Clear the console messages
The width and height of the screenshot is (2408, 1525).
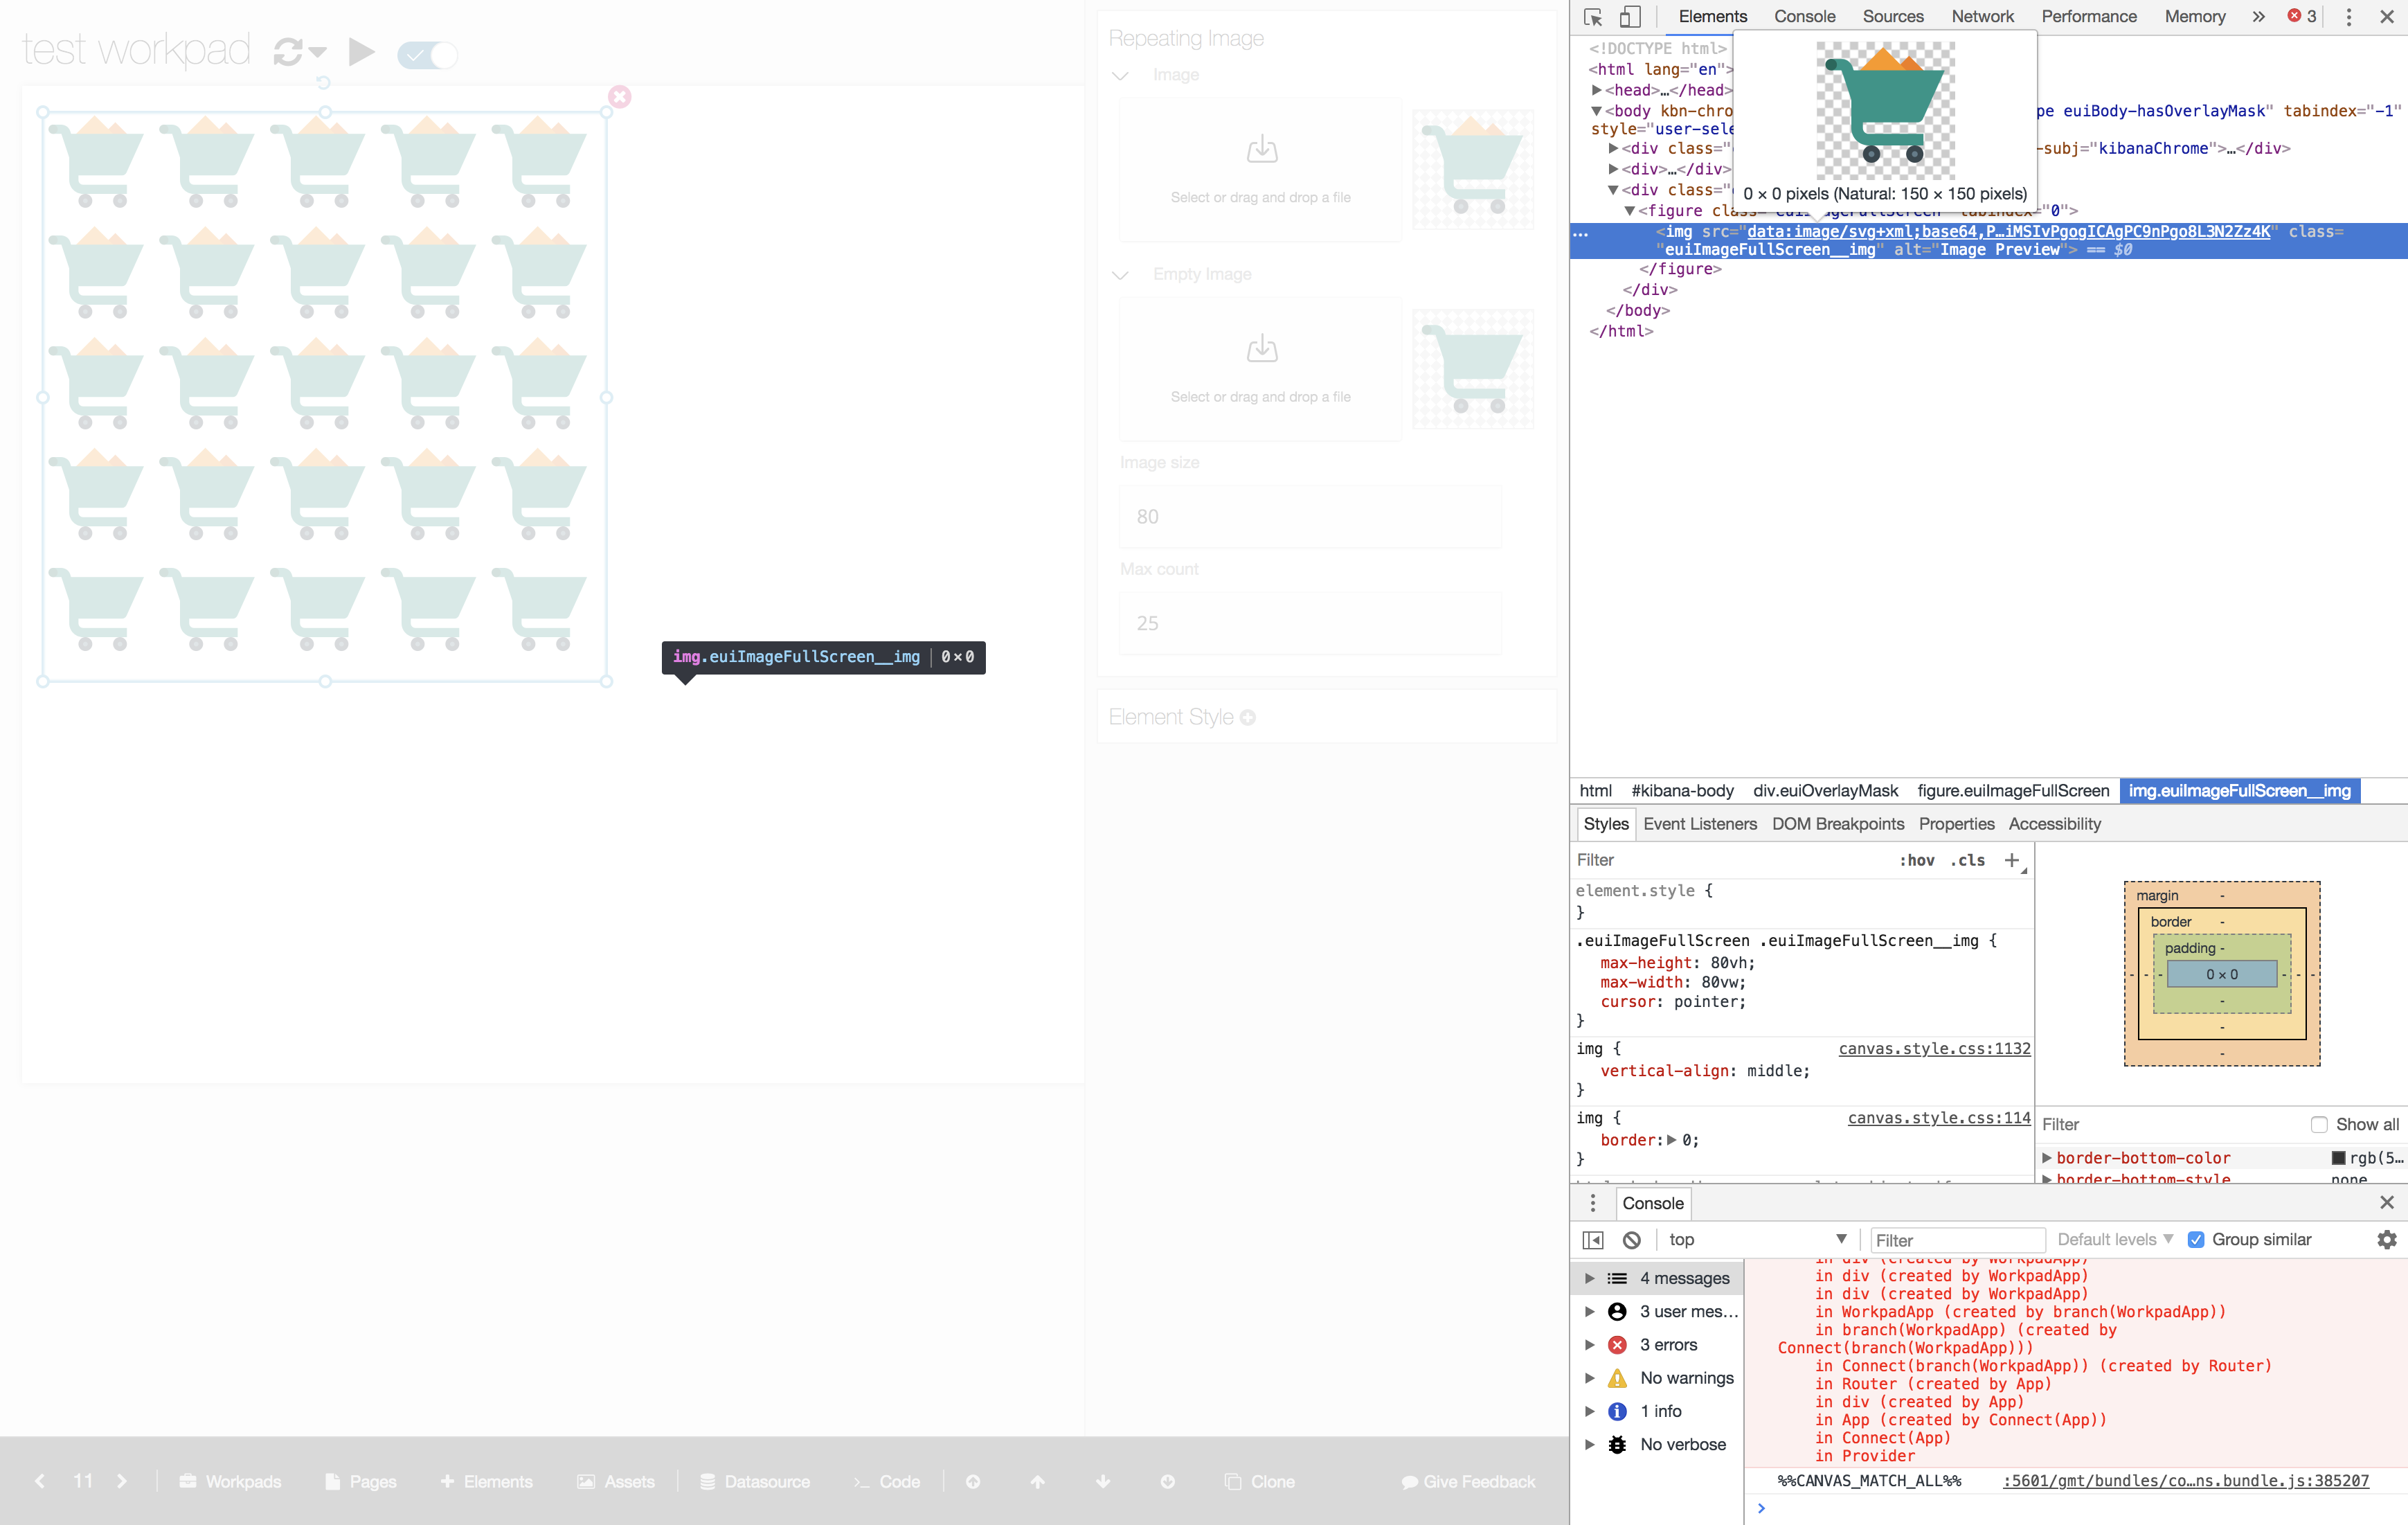(1632, 1239)
